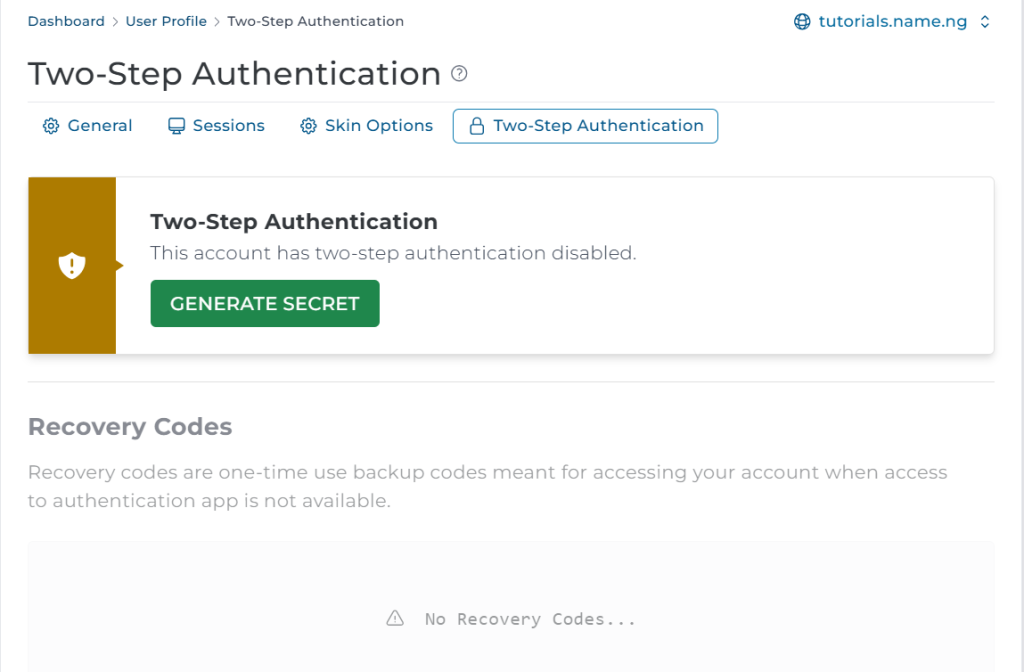This screenshot has width=1024, height=672.
Task: Click the shield warning icon in the yellow panel
Action: 72,266
